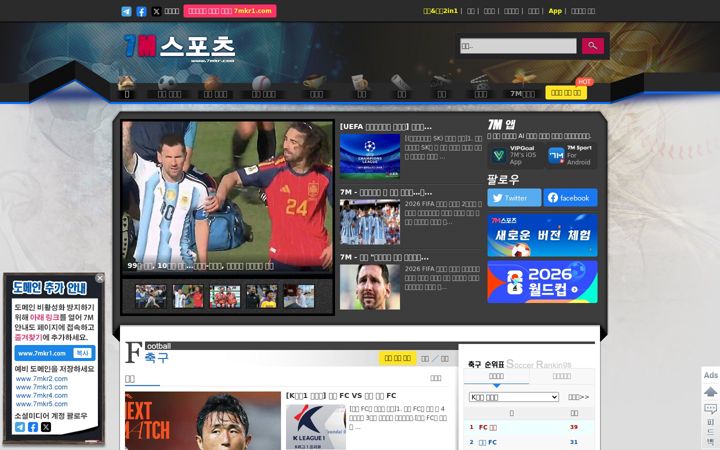Open the [UEFA news headline
The image size is (720, 450).
(x=386, y=126)
